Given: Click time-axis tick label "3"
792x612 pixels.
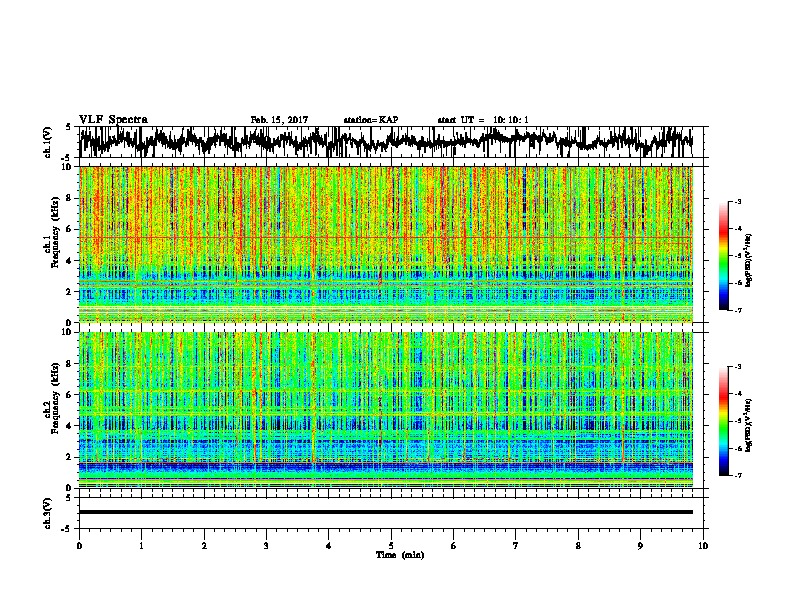Looking at the screenshot, I should point(266,546).
